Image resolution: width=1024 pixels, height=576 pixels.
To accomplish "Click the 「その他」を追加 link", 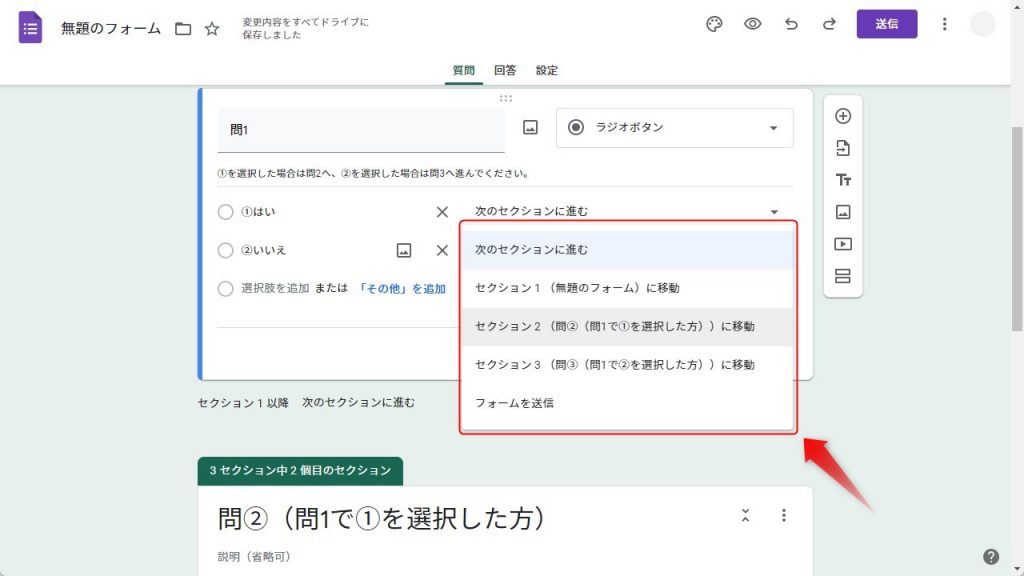I will pyautogui.click(x=402, y=289).
